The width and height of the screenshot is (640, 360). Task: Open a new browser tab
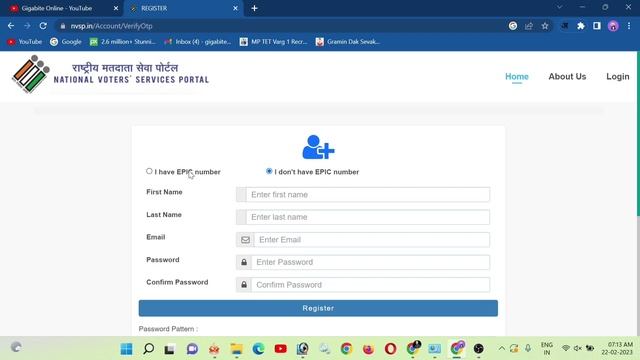254,8
